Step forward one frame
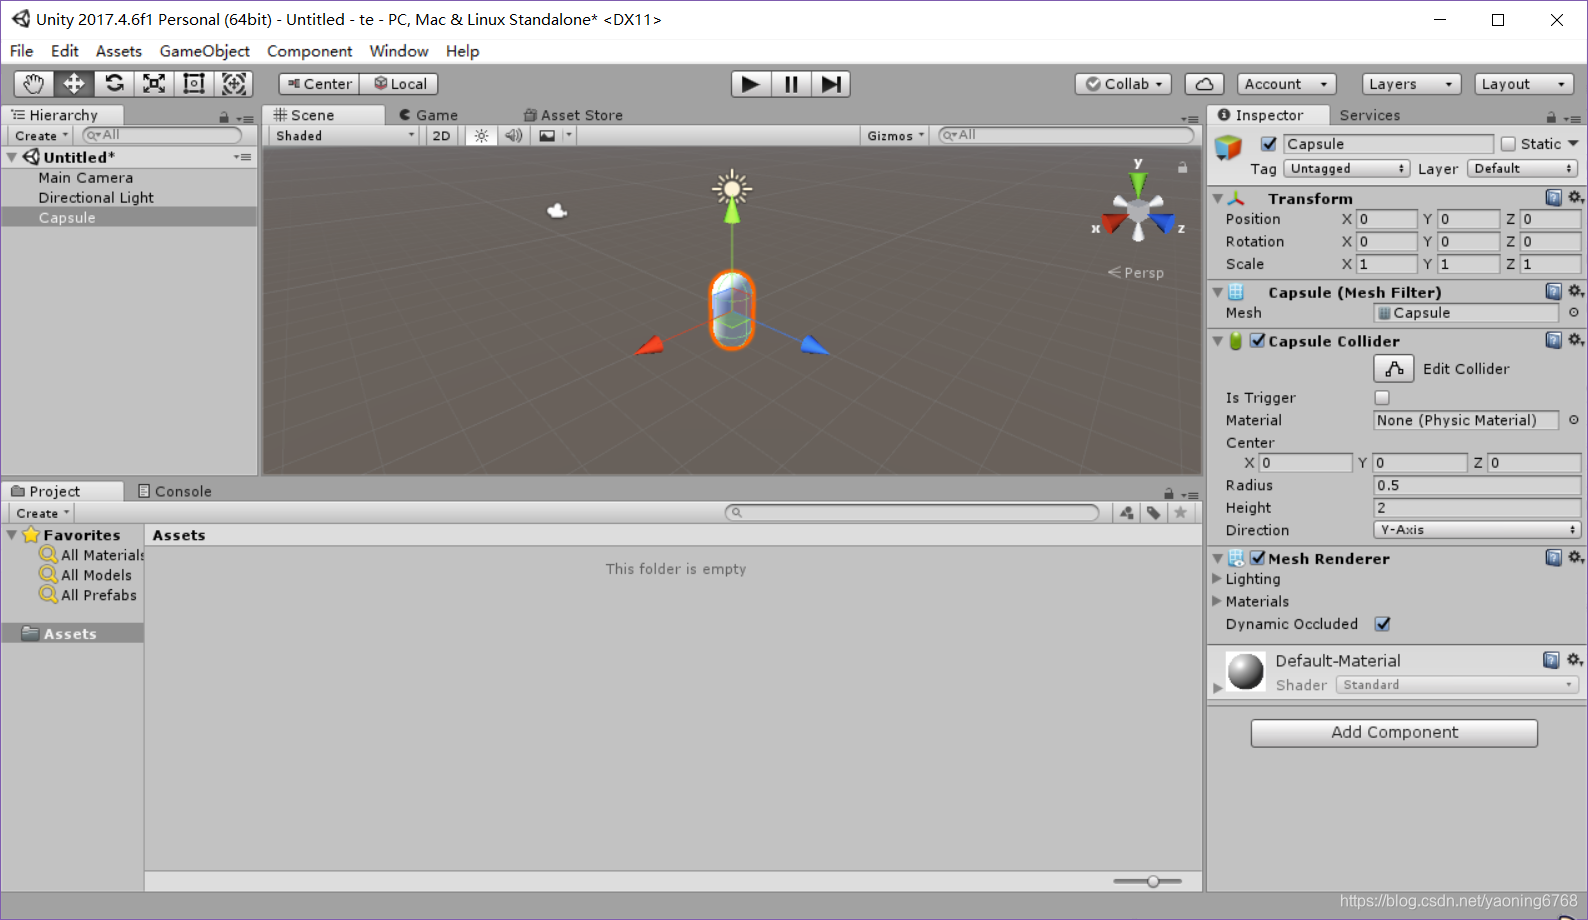Viewport: 1588px width, 920px height. (831, 84)
